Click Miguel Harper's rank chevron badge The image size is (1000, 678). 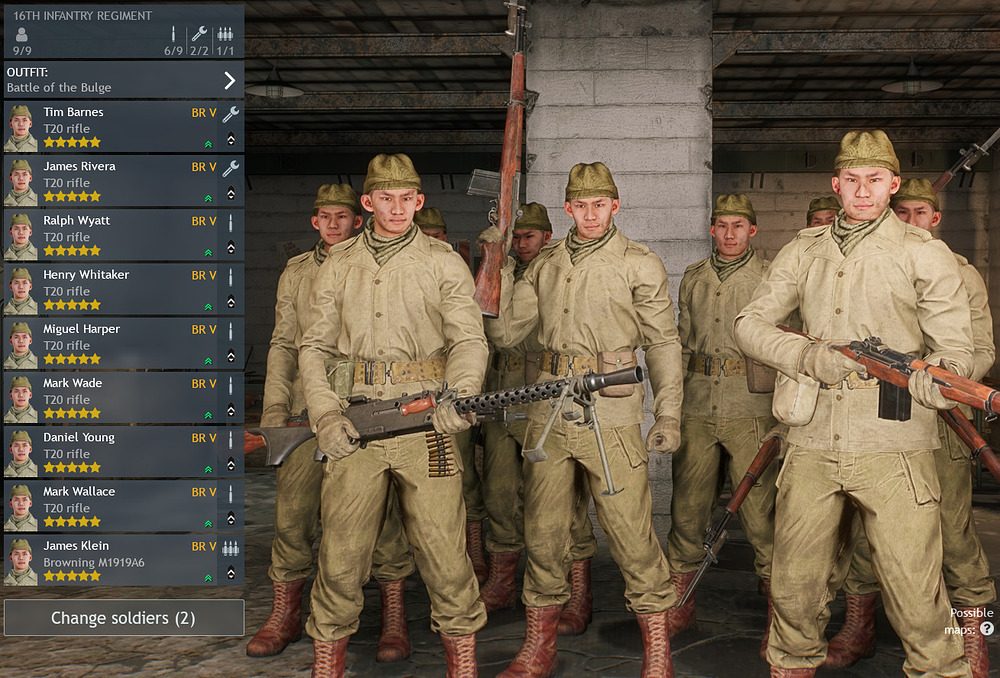click(231, 355)
